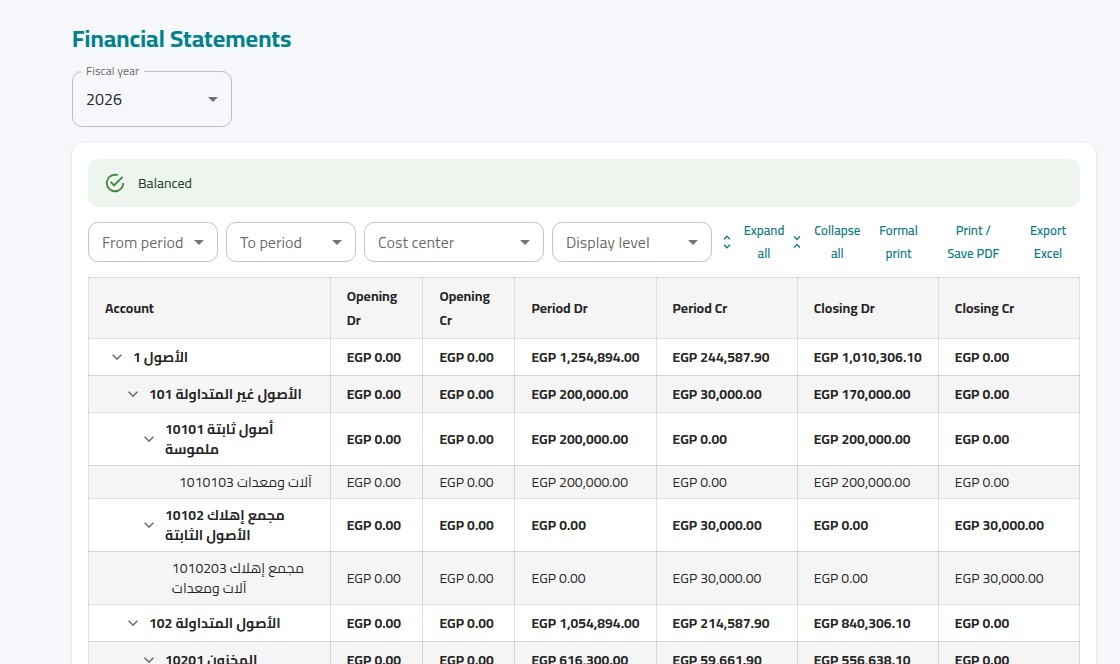Viewport: 1120px width, 664px height.
Task: Collapse the 1 الأصول row chevron
Action: click(x=116, y=357)
